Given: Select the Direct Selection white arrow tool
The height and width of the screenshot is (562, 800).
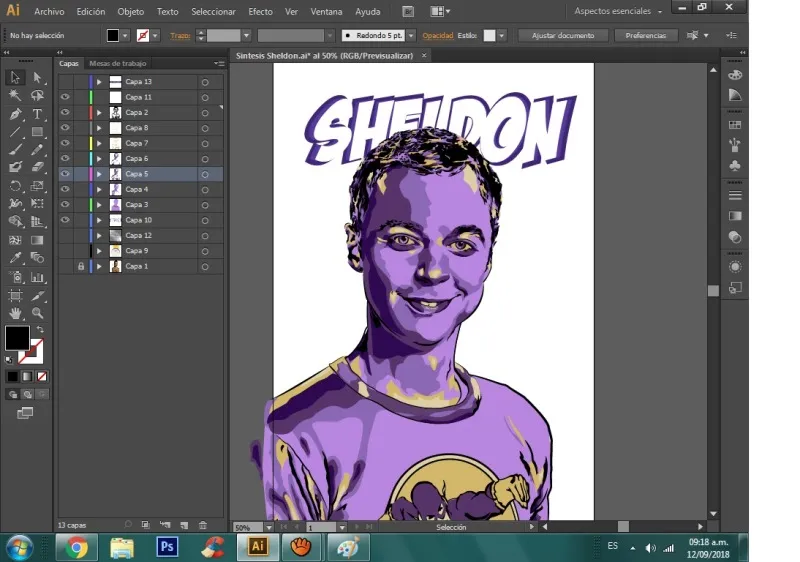Looking at the screenshot, I should tap(37, 78).
